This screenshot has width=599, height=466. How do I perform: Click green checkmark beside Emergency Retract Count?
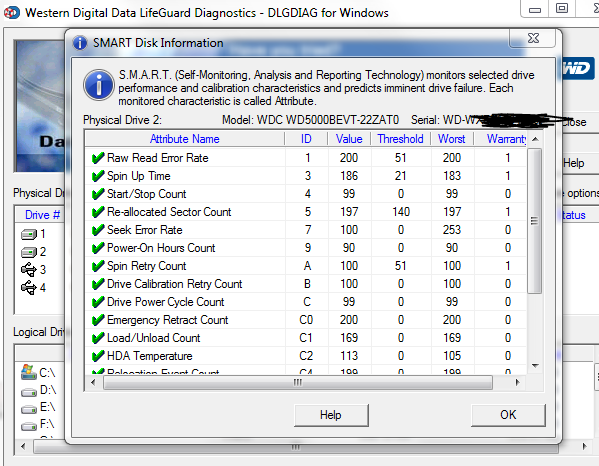[98, 320]
